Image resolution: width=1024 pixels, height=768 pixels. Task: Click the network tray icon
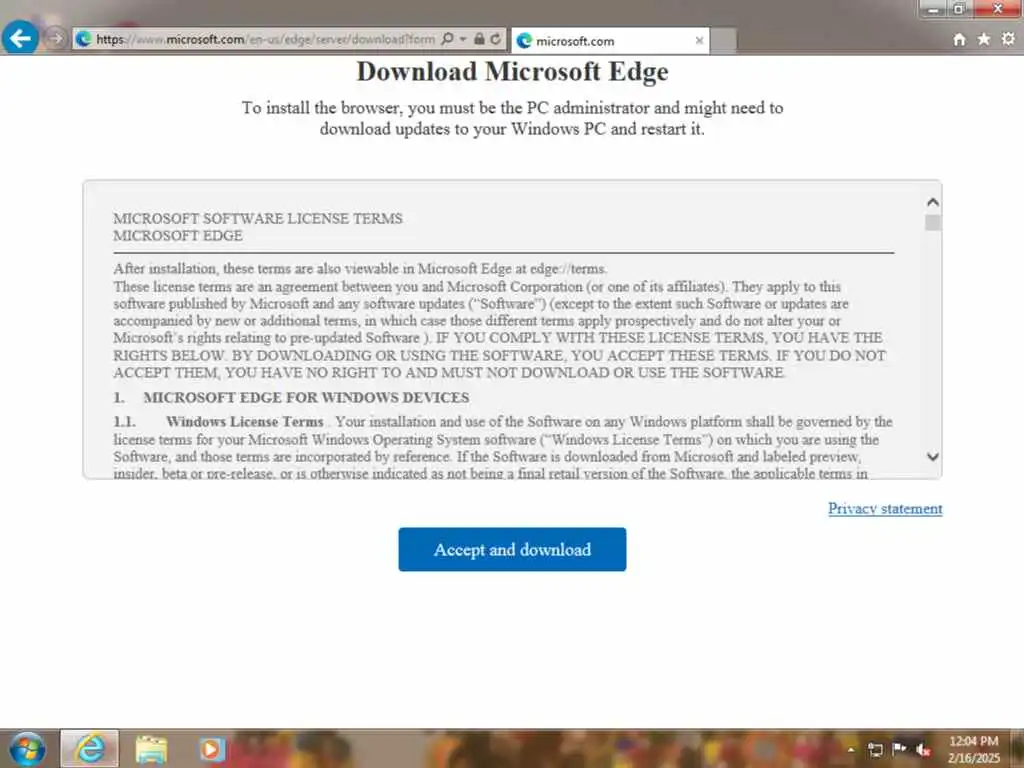click(x=876, y=750)
